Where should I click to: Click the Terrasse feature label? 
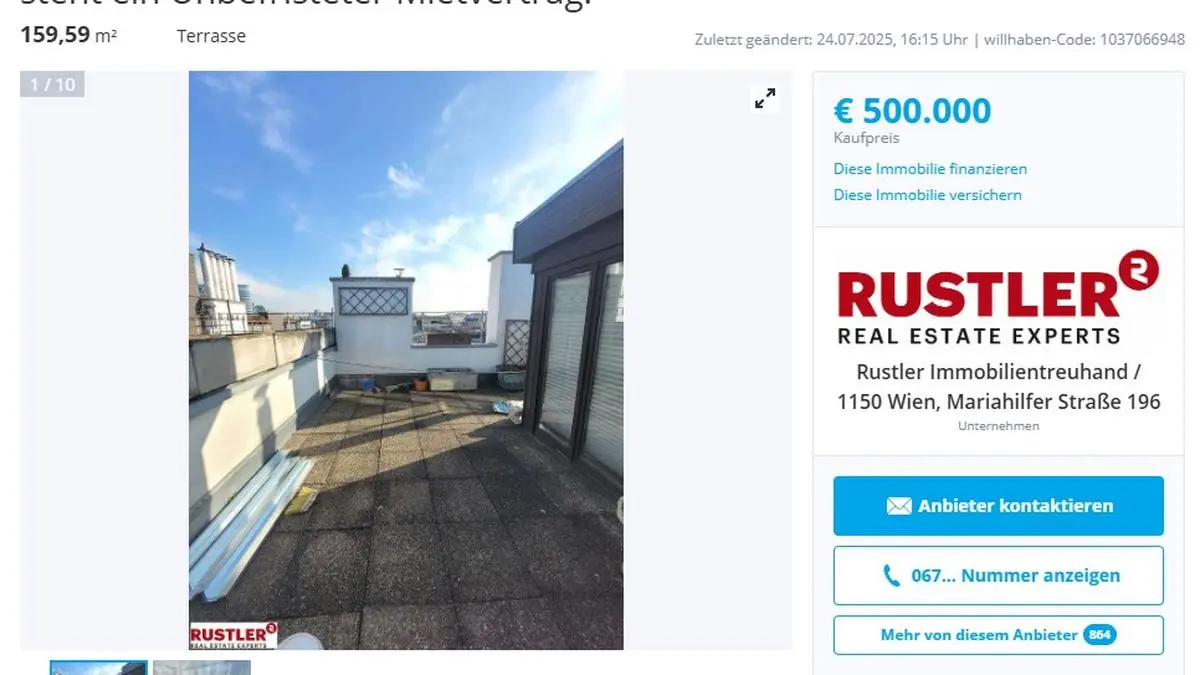coord(211,36)
